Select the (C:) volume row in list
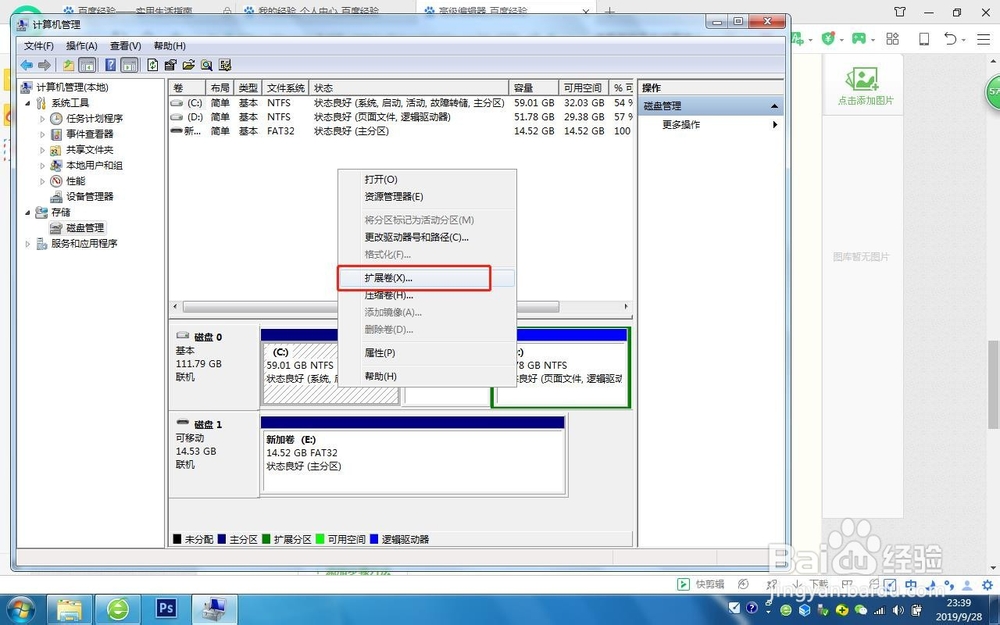The image size is (1000, 625). [x=401, y=103]
